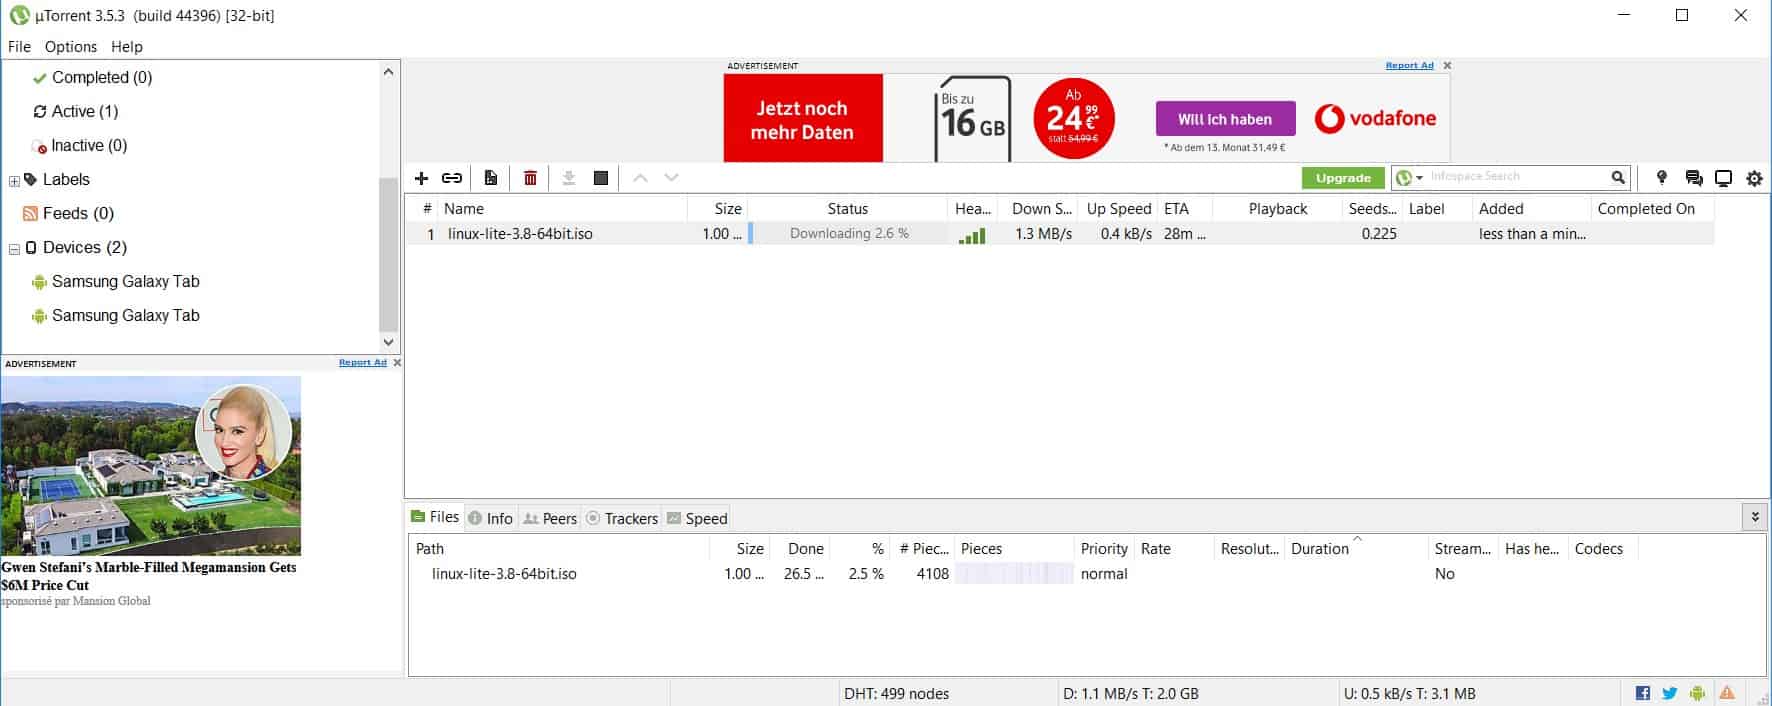Switch to the Trackers tab
Screen dimensions: 1772x706
coord(621,518)
